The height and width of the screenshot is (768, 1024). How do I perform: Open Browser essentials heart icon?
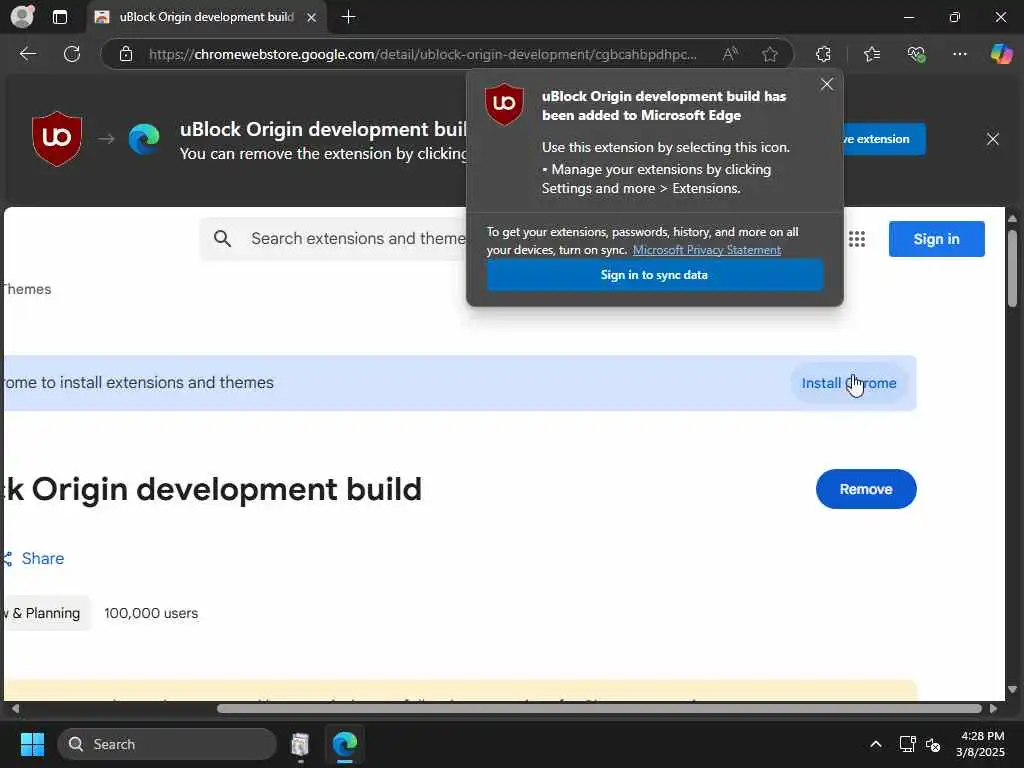coord(916,54)
